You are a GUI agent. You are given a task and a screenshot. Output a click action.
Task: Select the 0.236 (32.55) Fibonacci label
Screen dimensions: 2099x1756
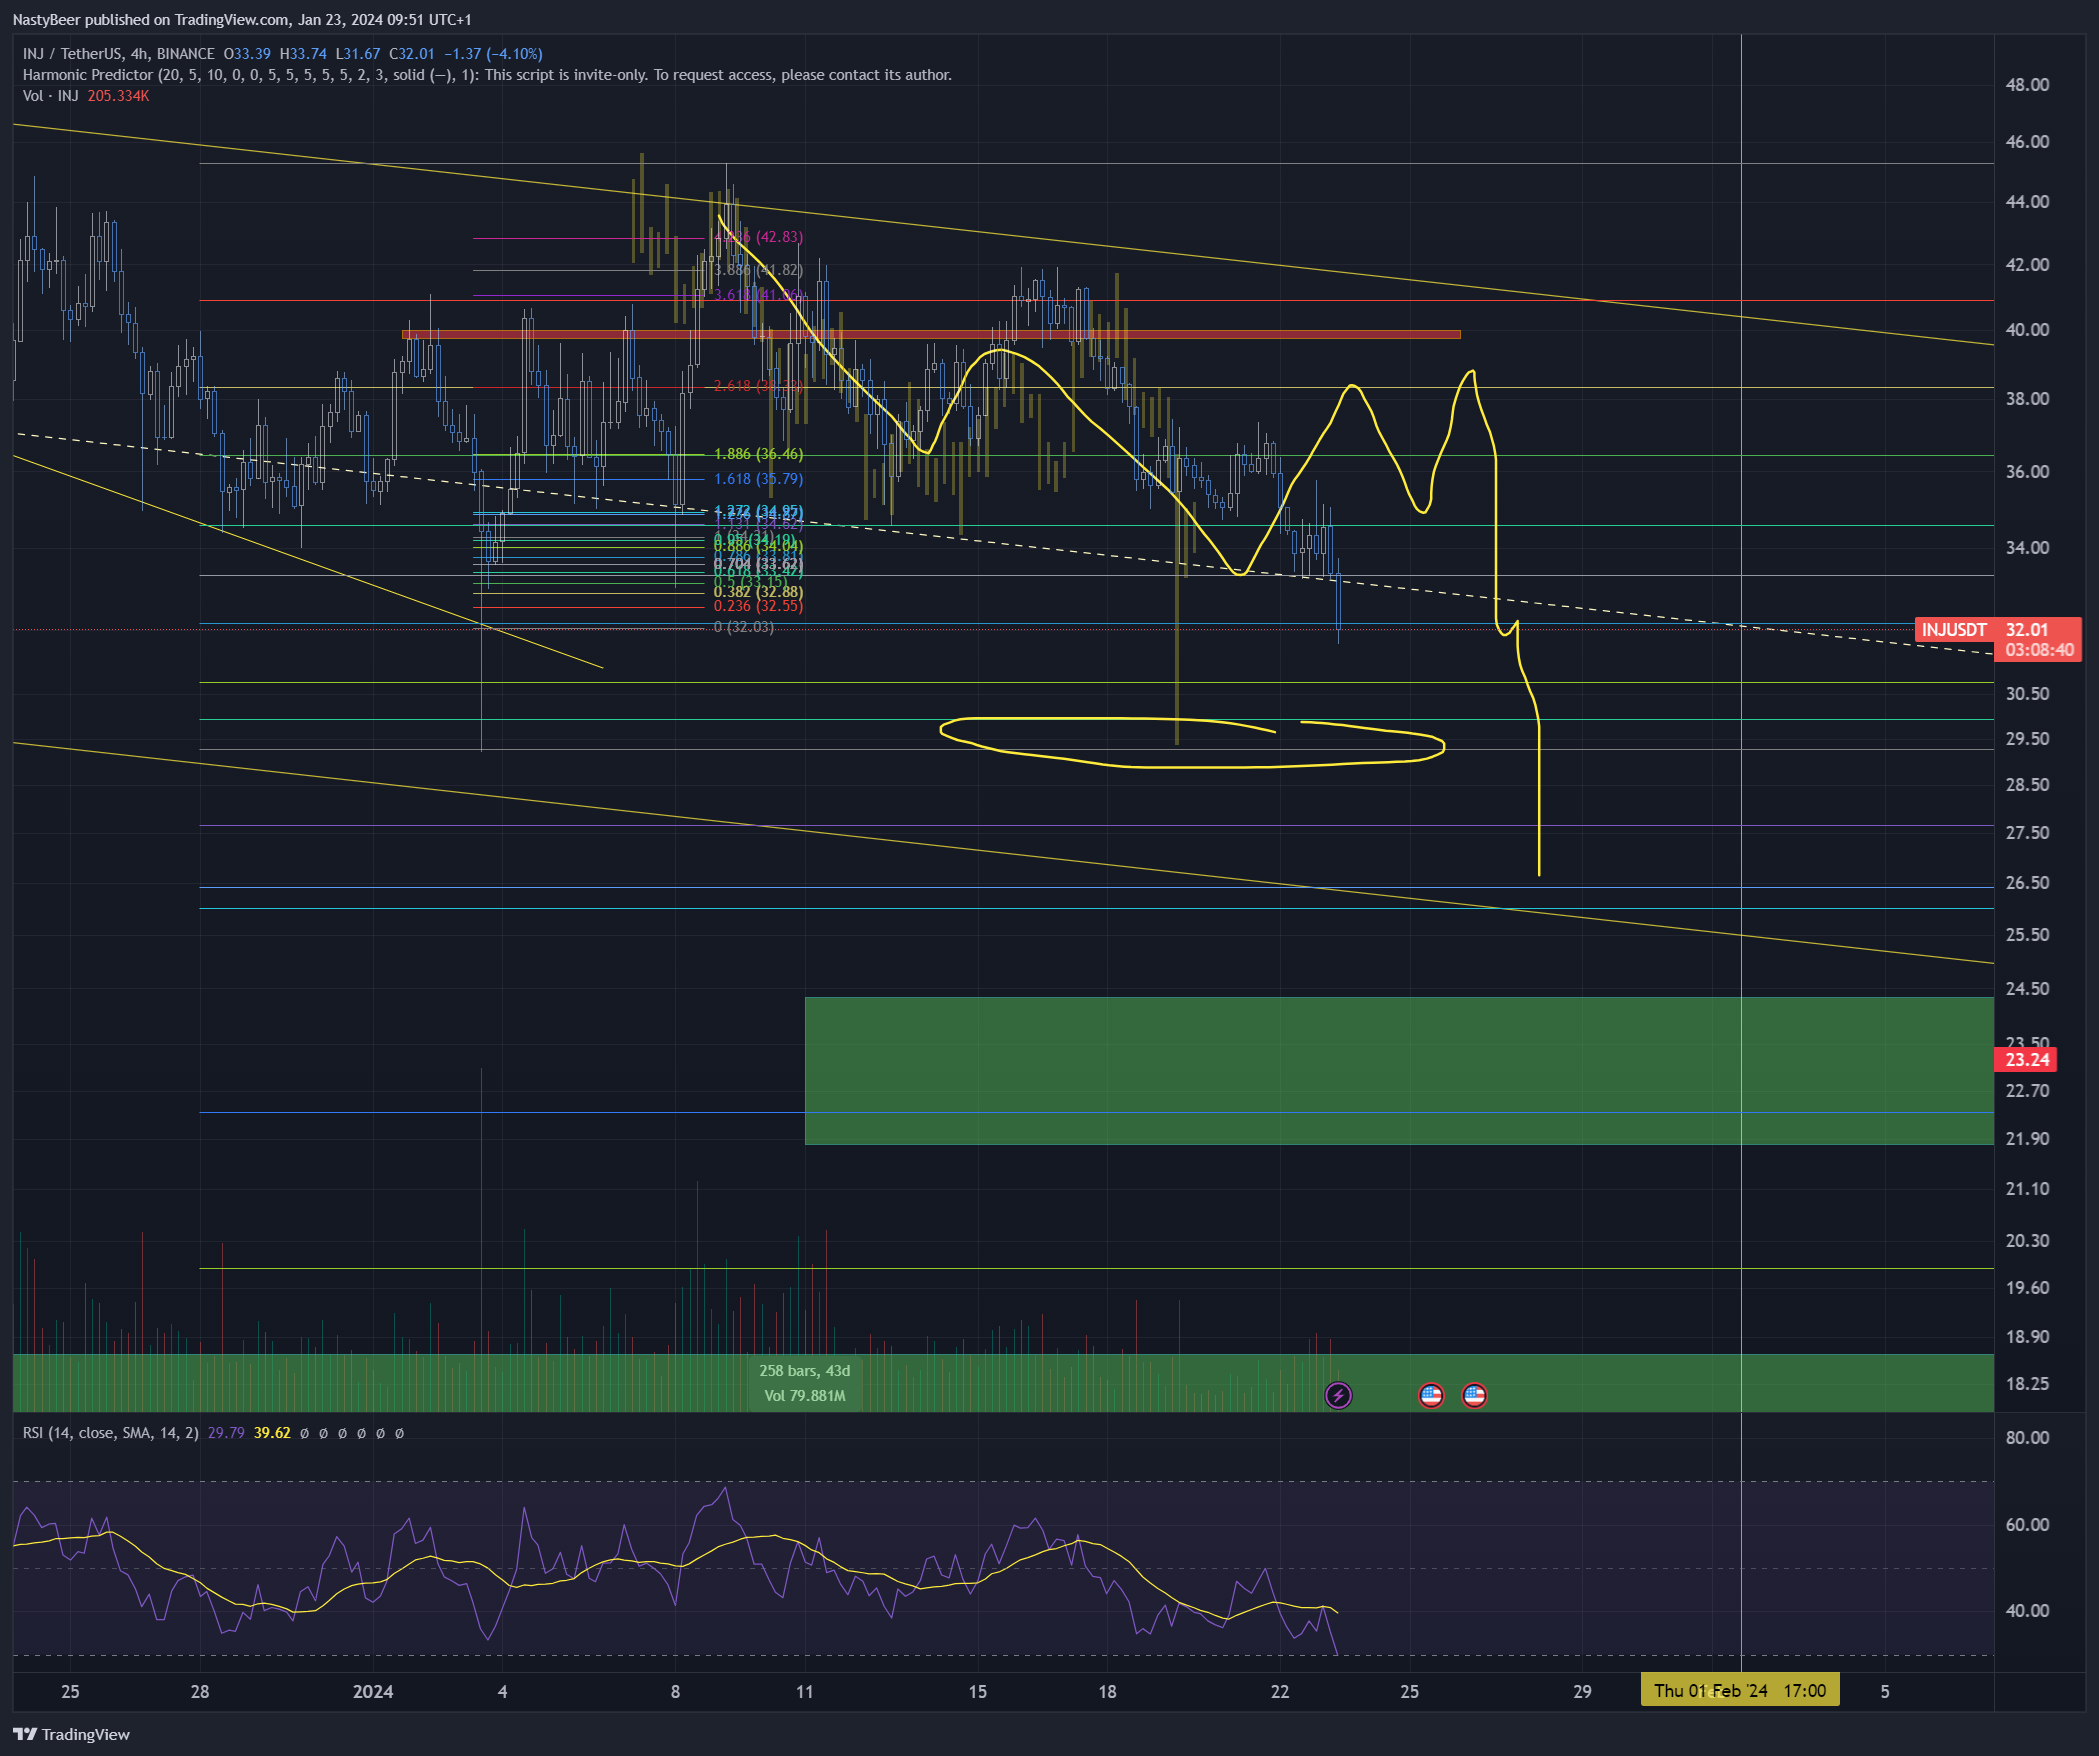coord(758,606)
